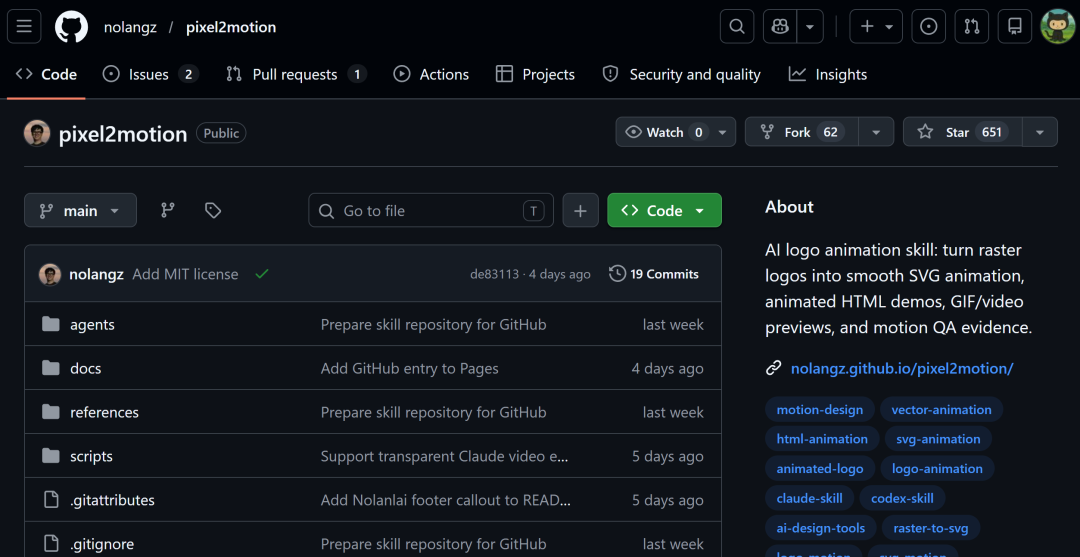This screenshot has height=557, width=1080.
Task: Click the .gitattributes file icon
Action: (50, 501)
